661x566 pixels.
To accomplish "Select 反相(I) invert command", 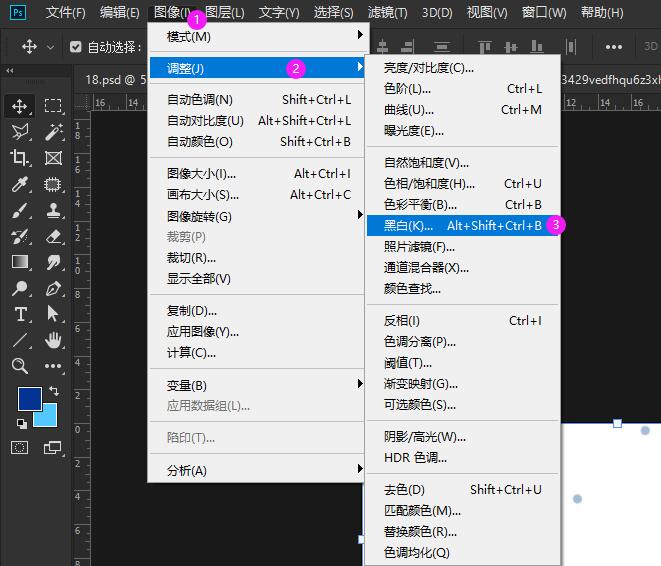I will [x=462, y=320].
